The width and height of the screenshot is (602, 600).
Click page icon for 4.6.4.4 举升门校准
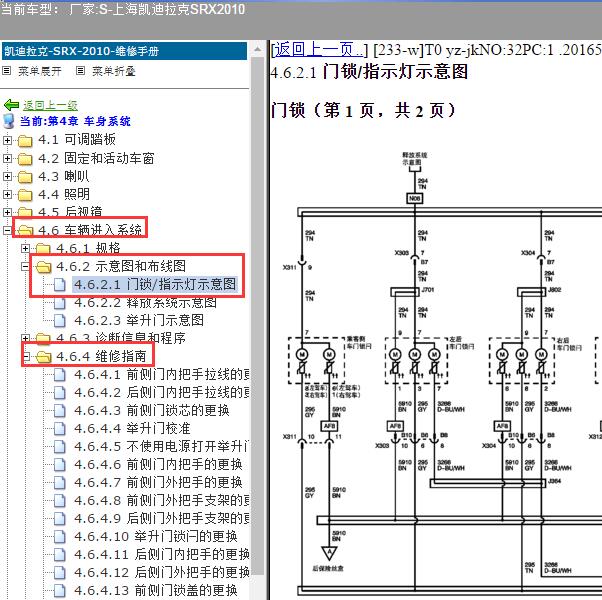pyautogui.click(x=60, y=428)
